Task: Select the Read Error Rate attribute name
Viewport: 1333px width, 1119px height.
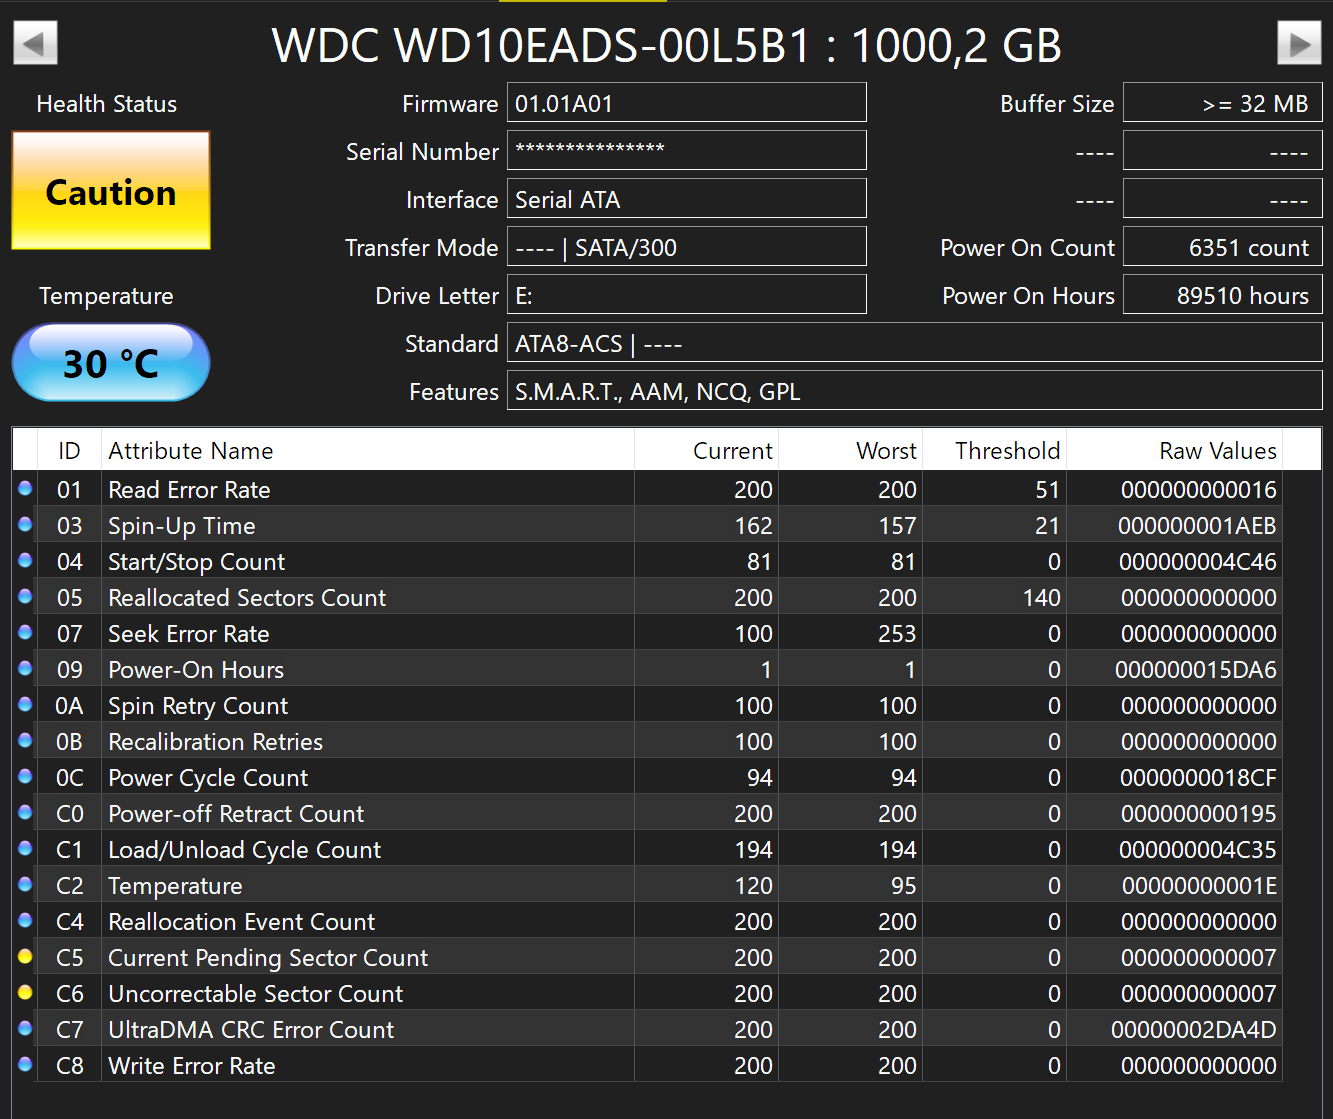Action: (189, 490)
